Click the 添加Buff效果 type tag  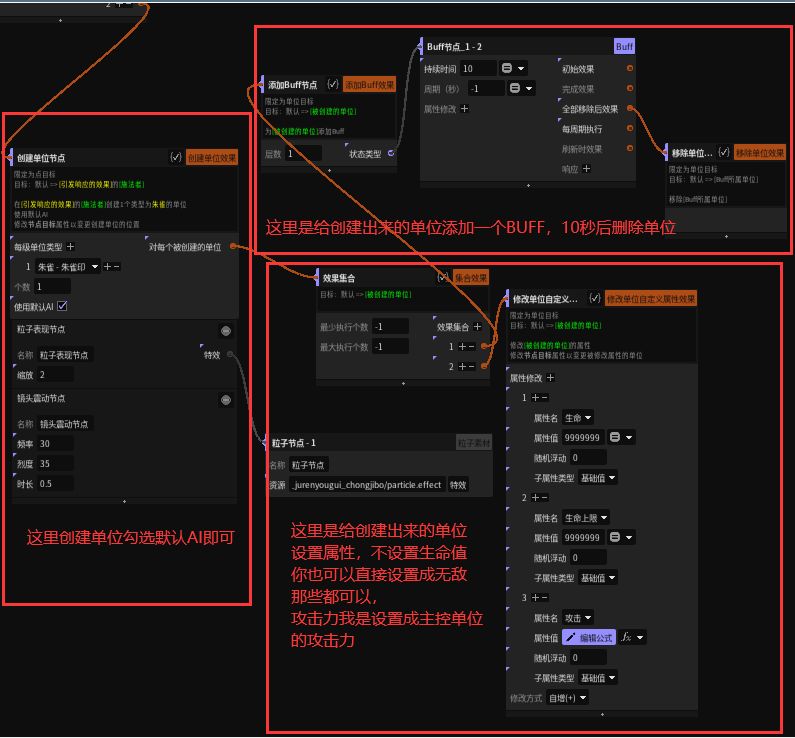coord(370,85)
